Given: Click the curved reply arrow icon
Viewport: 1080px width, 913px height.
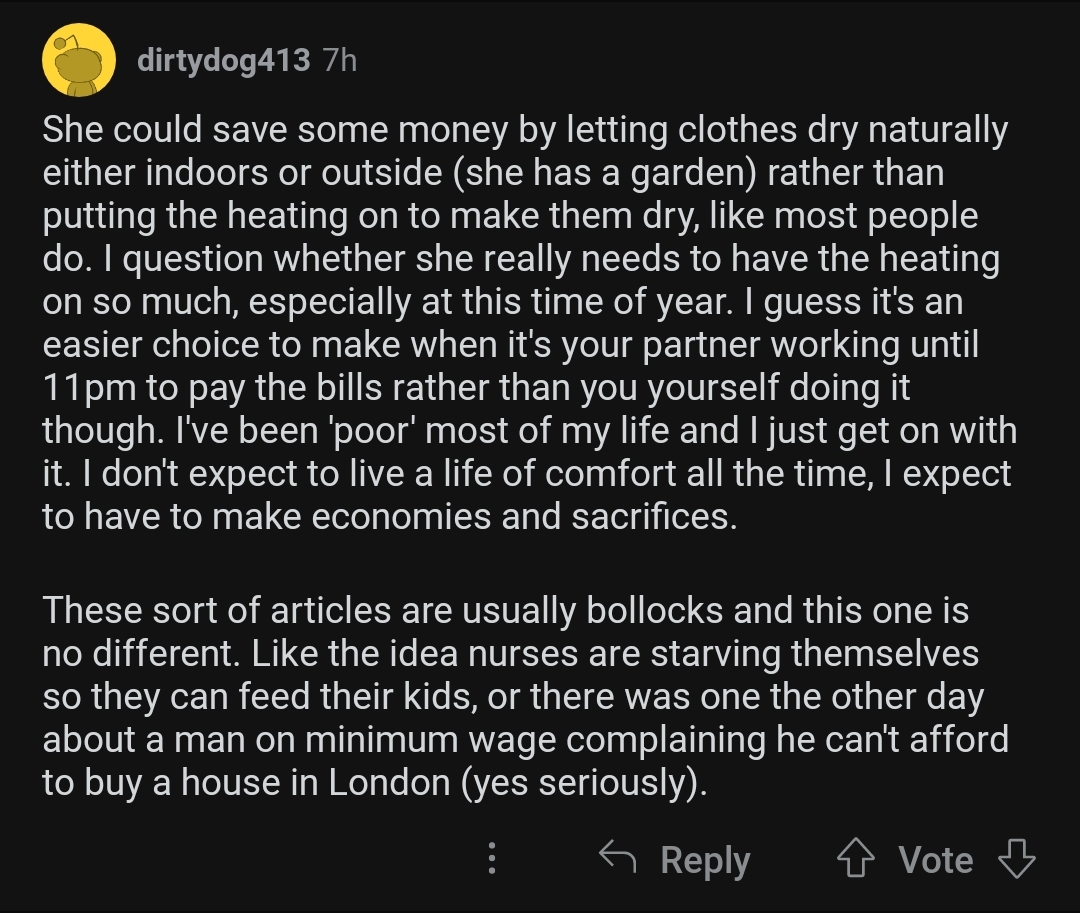Looking at the screenshot, I should [x=617, y=857].
